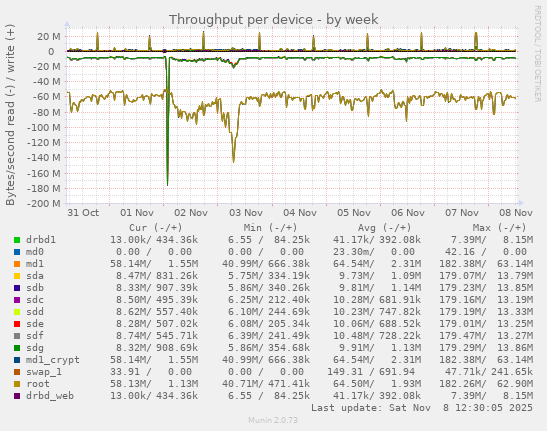Viewport: 547px width, 431px height.
Task: Click the '06 Nov' x-axis label
Action: (408, 213)
